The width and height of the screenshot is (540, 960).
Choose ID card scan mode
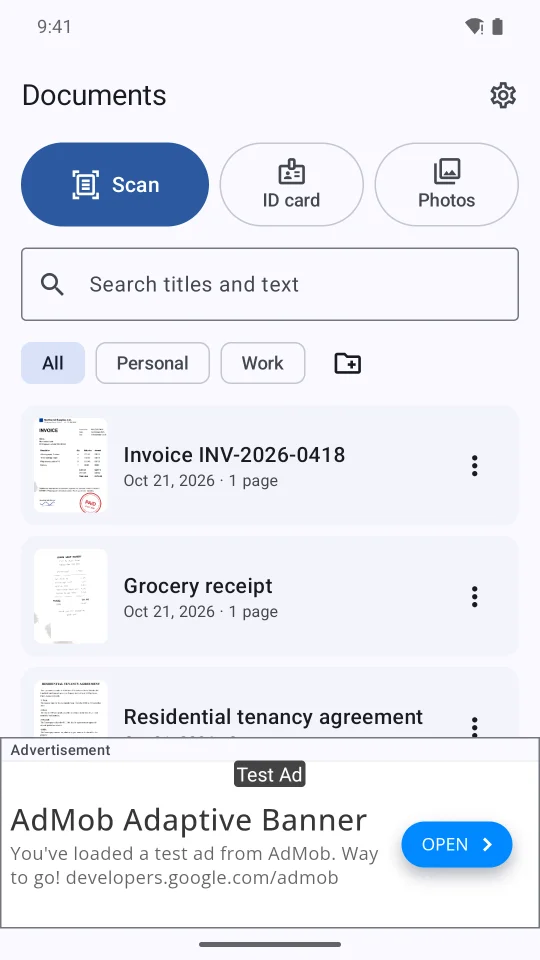click(291, 184)
